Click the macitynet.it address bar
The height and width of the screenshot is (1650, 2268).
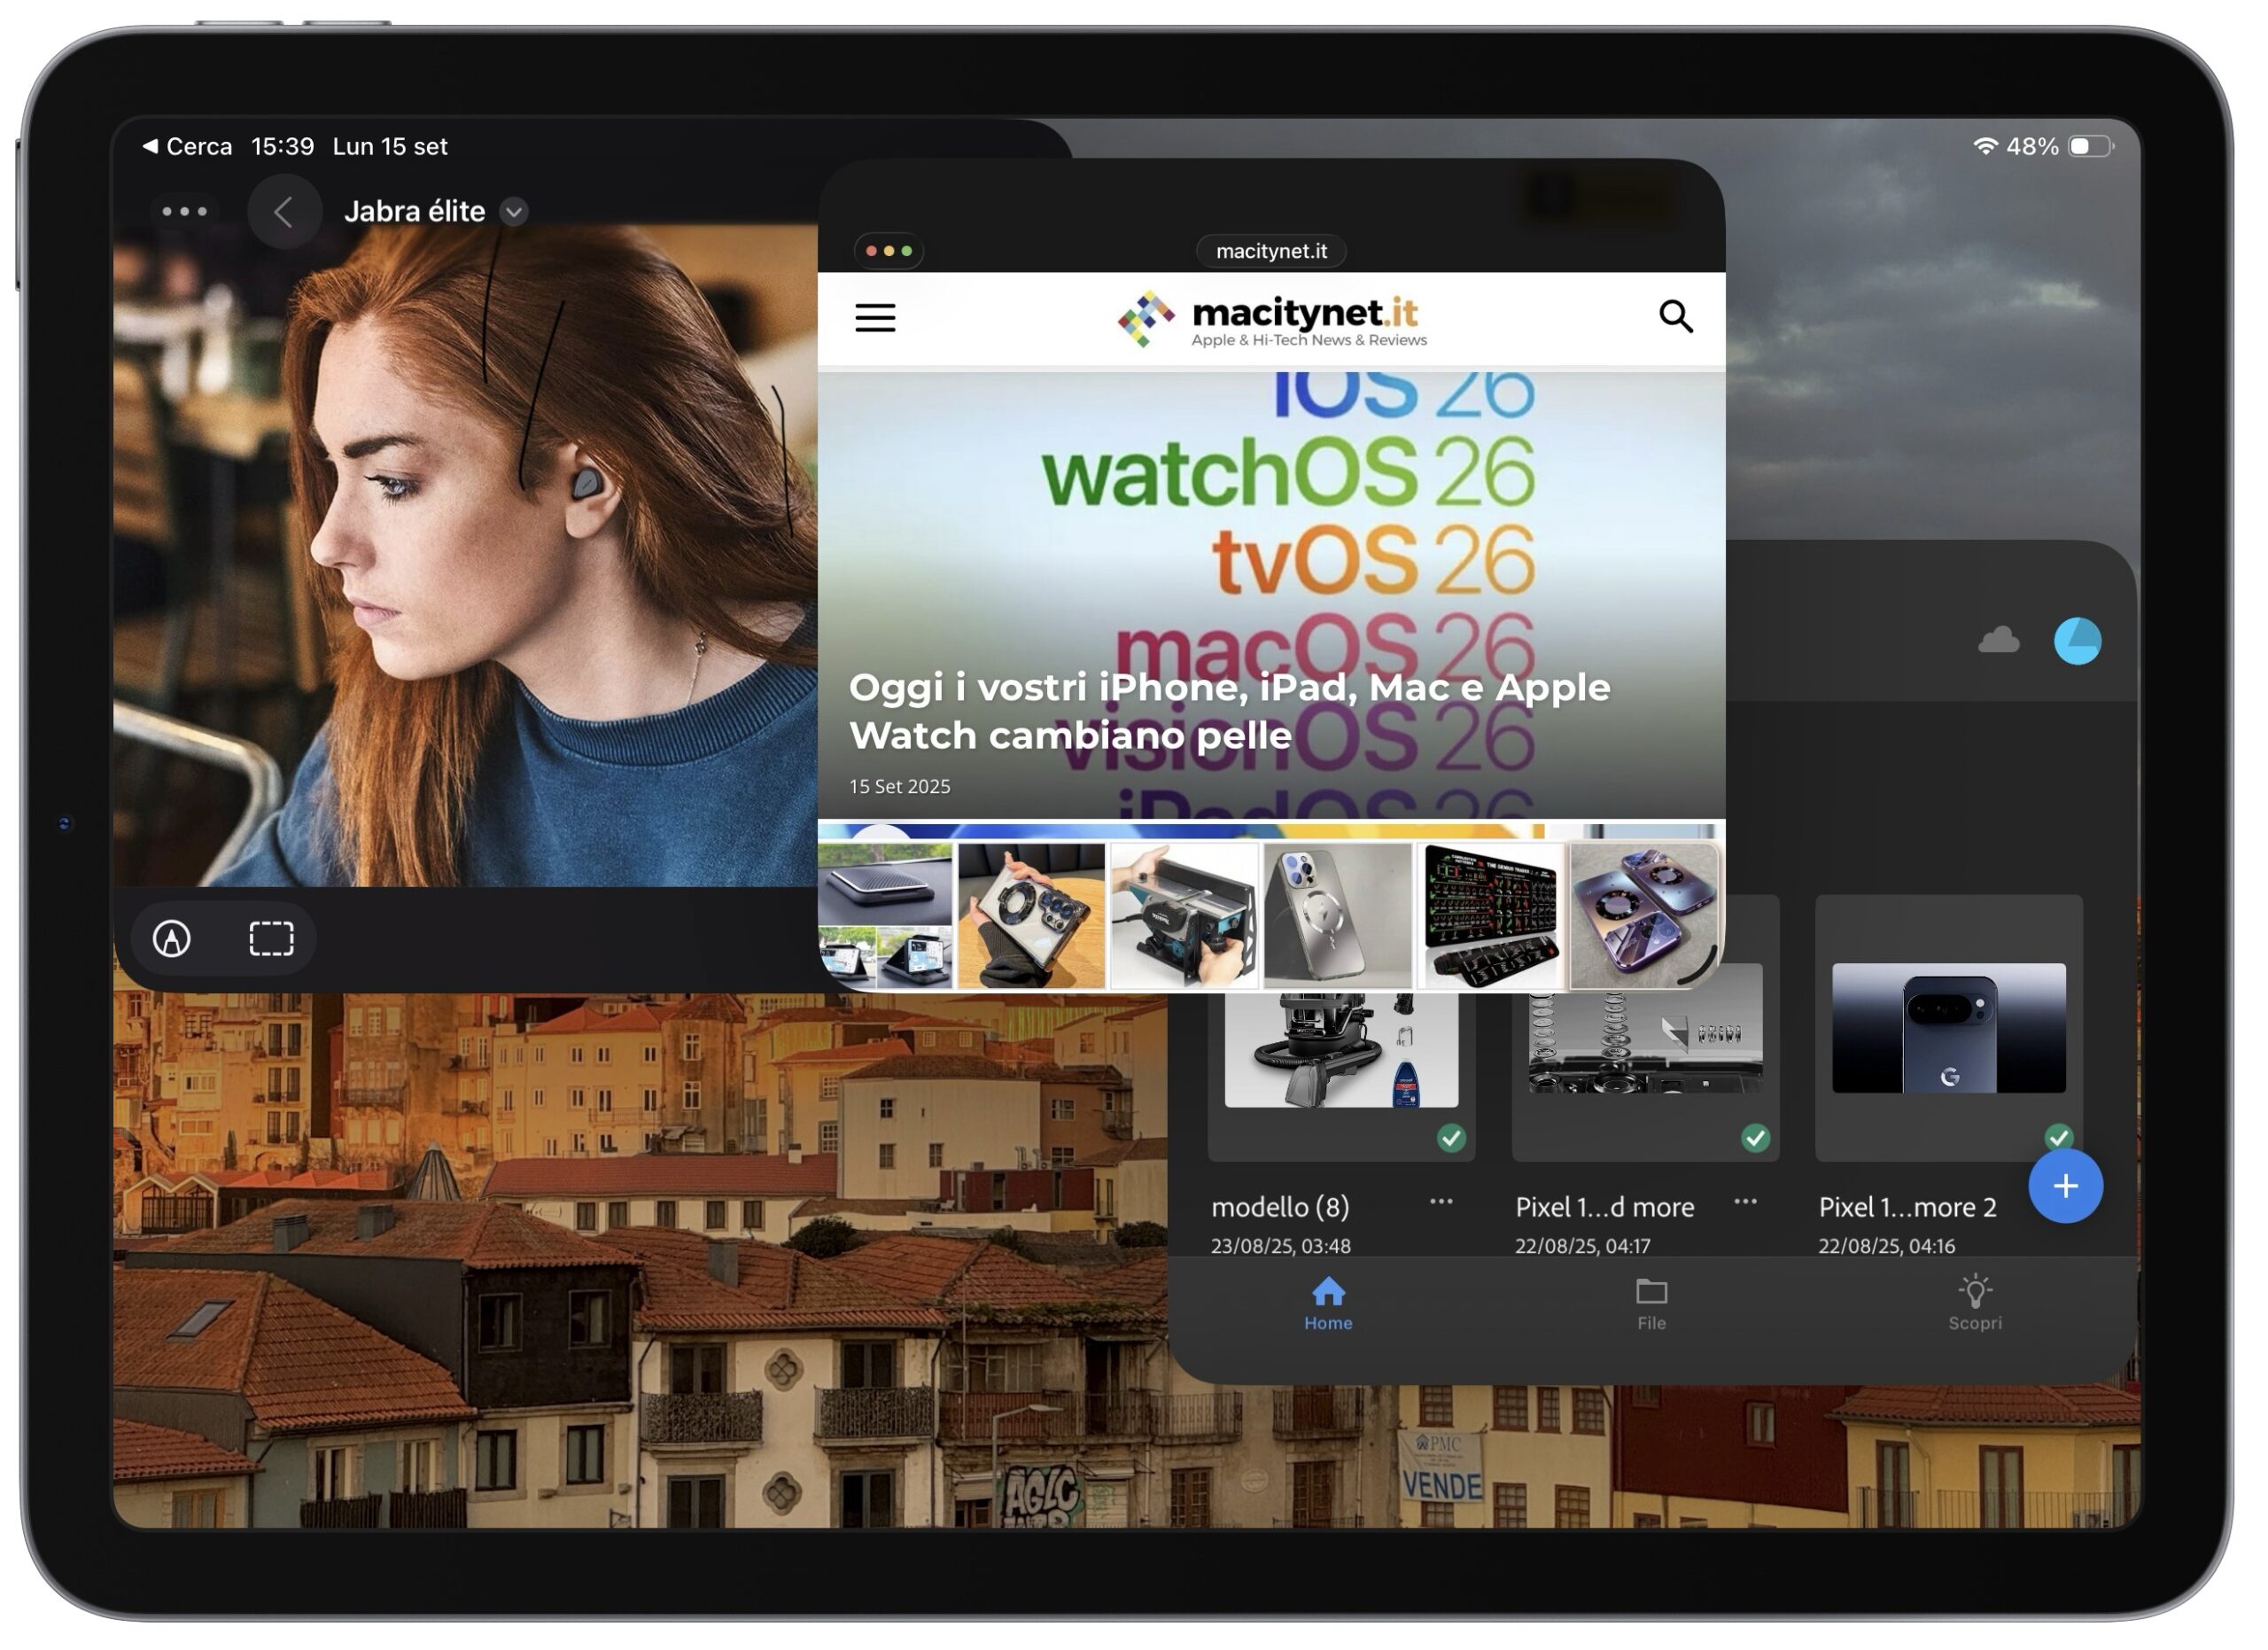click(x=1273, y=252)
